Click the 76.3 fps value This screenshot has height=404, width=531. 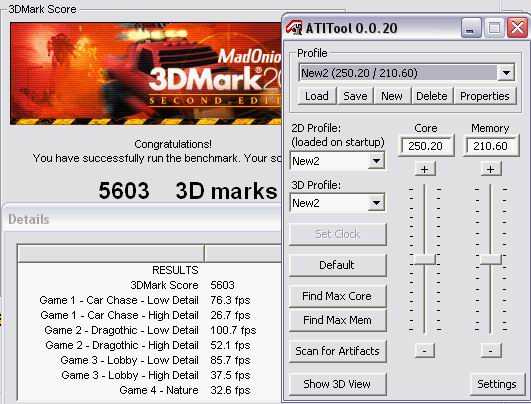click(x=230, y=300)
